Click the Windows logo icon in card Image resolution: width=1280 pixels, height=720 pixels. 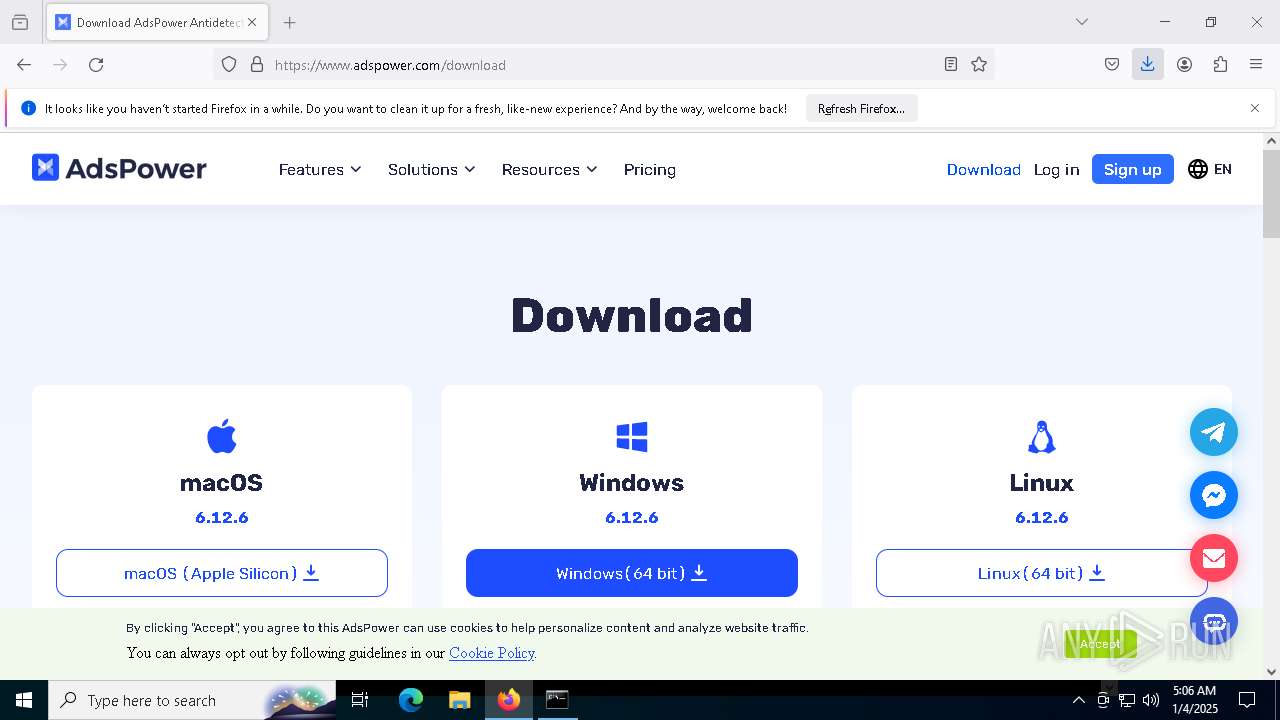pyautogui.click(x=632, y=436)
